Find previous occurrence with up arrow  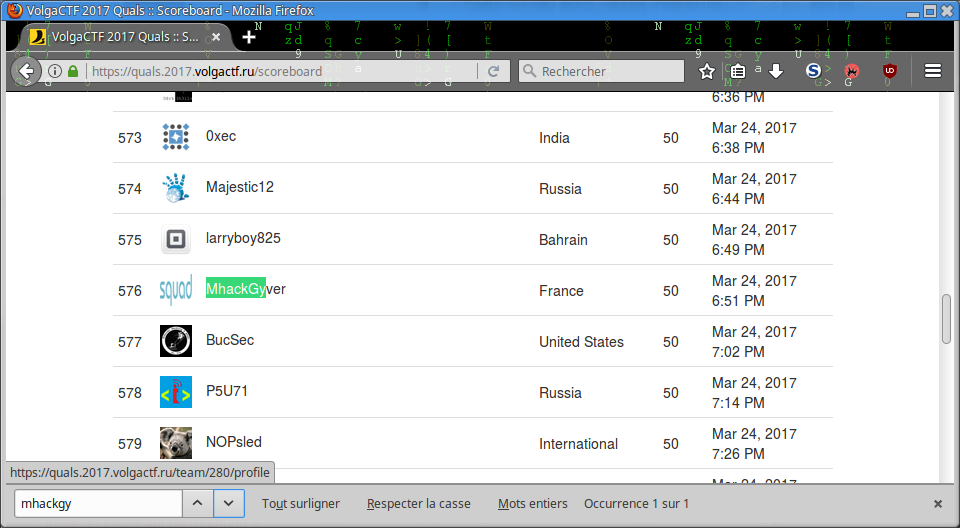coord(197,503)
